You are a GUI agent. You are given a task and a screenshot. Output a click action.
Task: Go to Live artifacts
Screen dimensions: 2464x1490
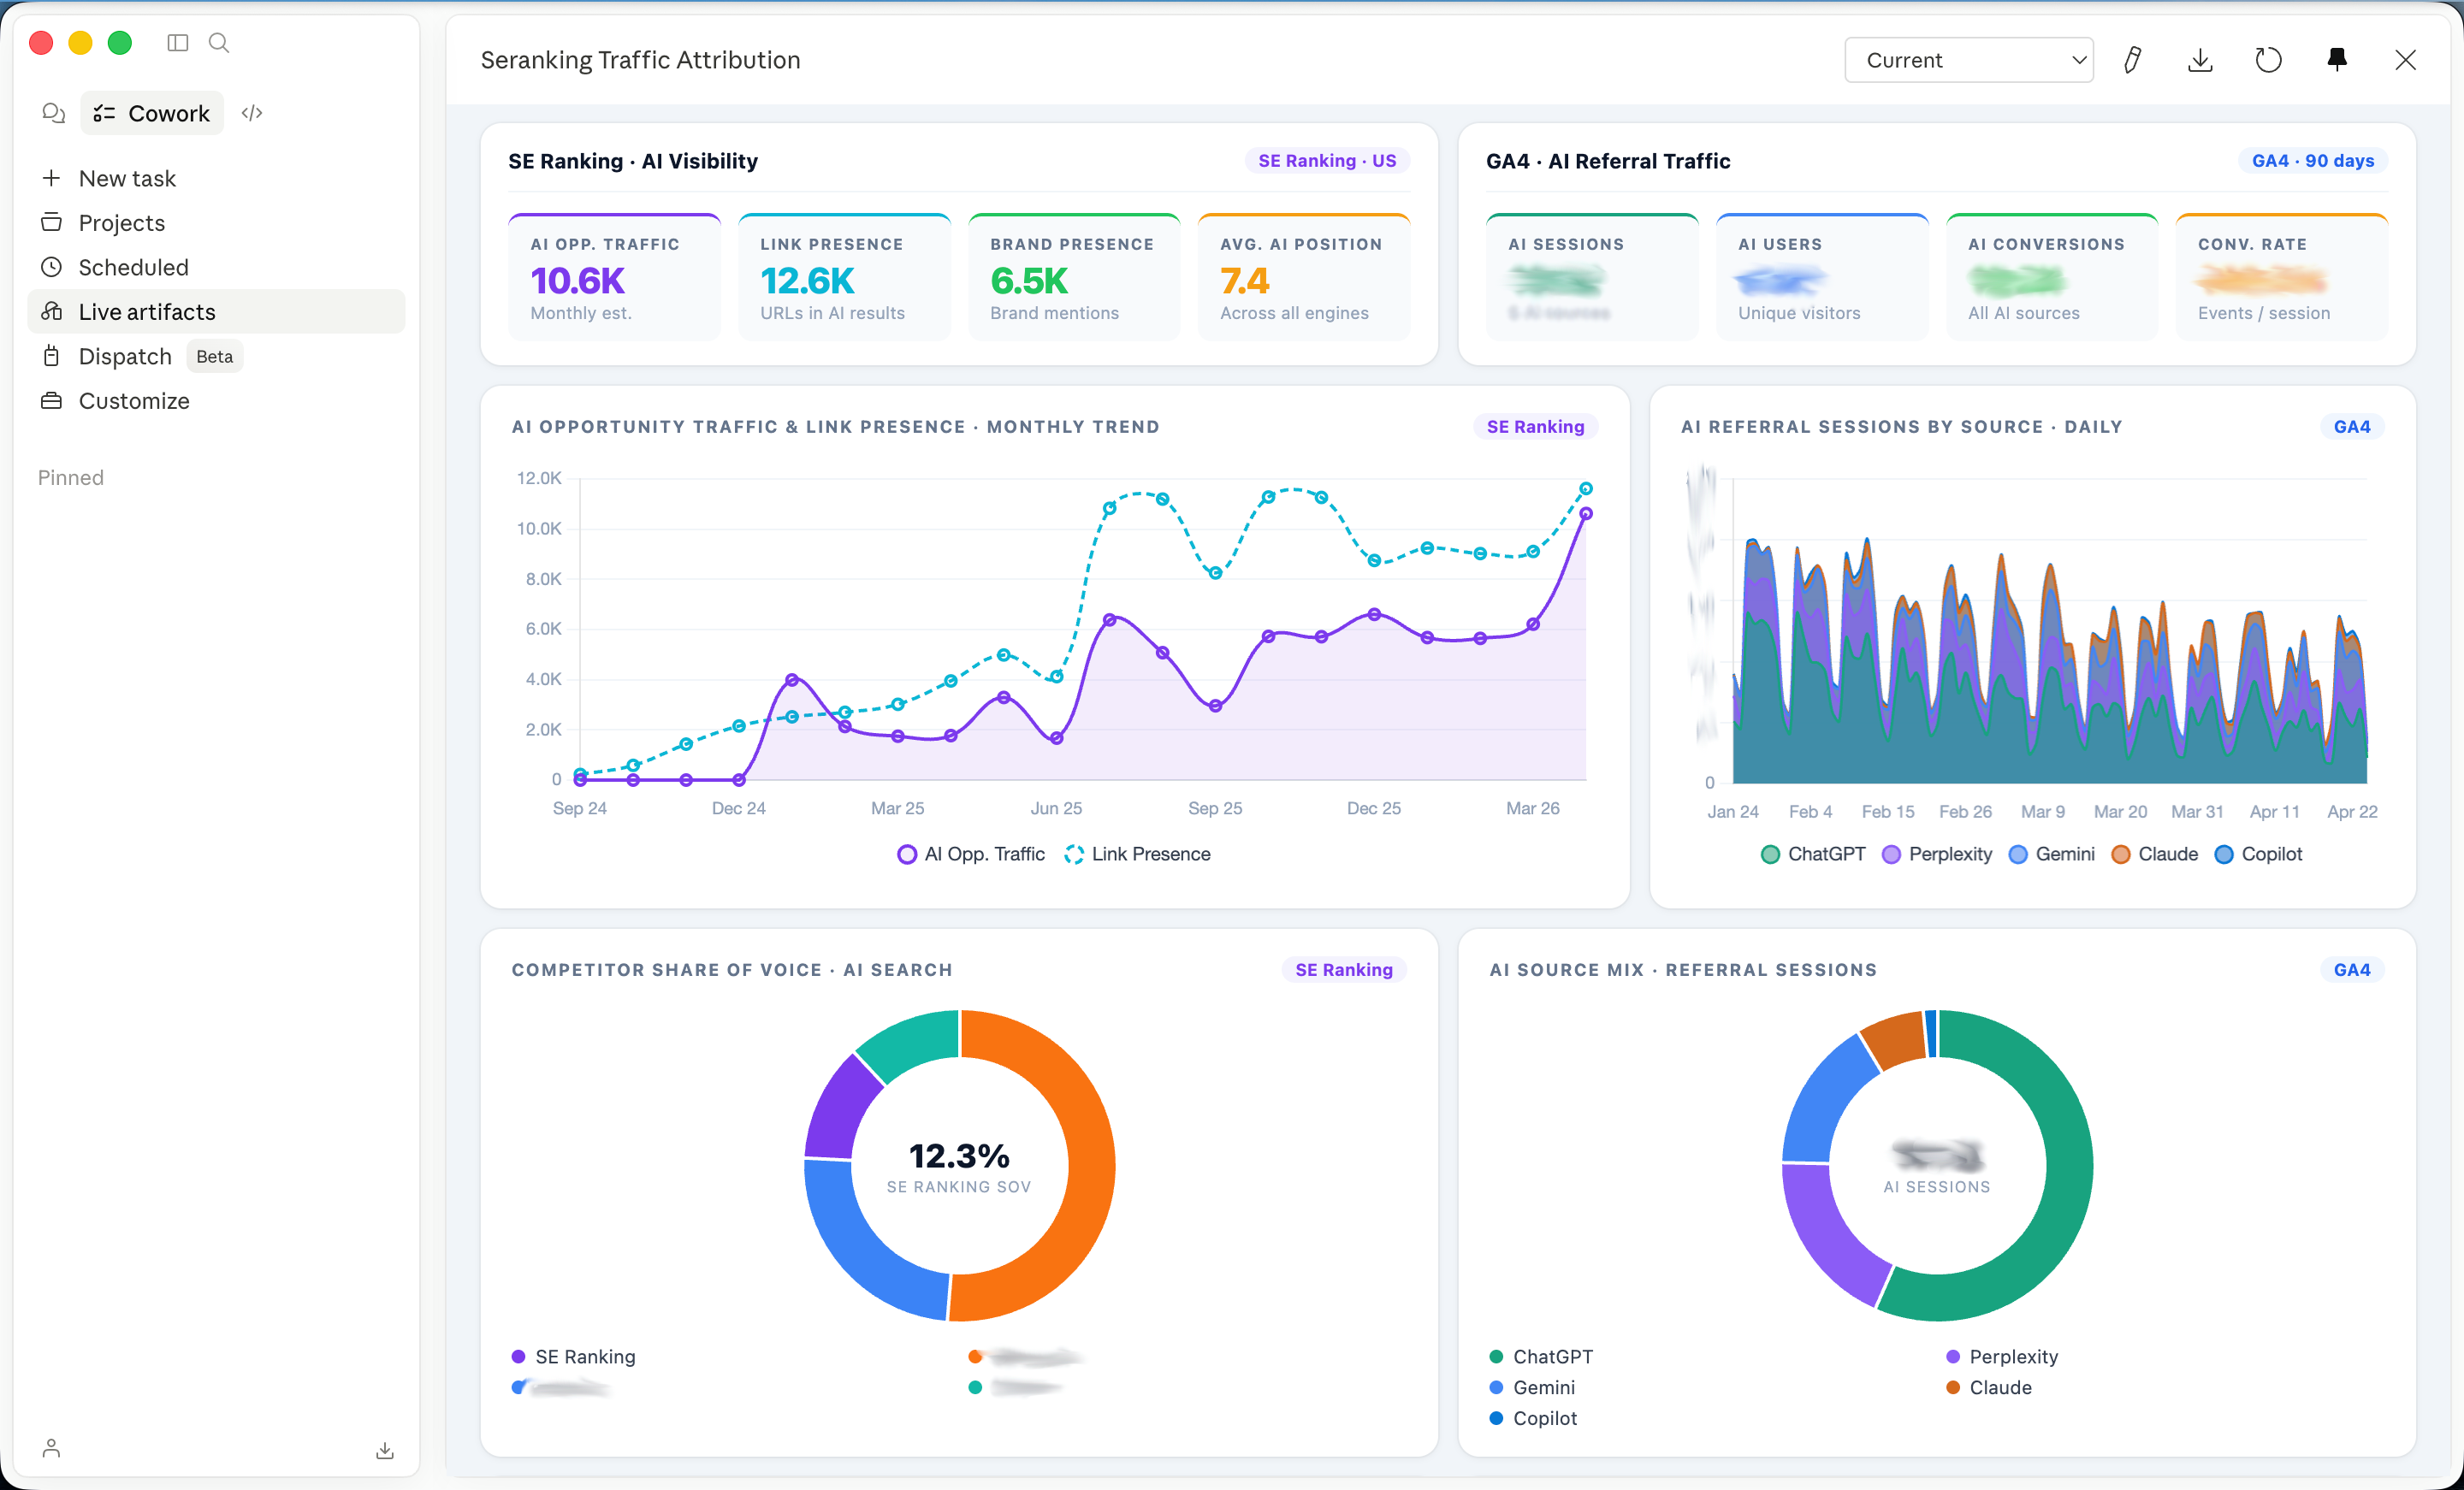point(216,311)
